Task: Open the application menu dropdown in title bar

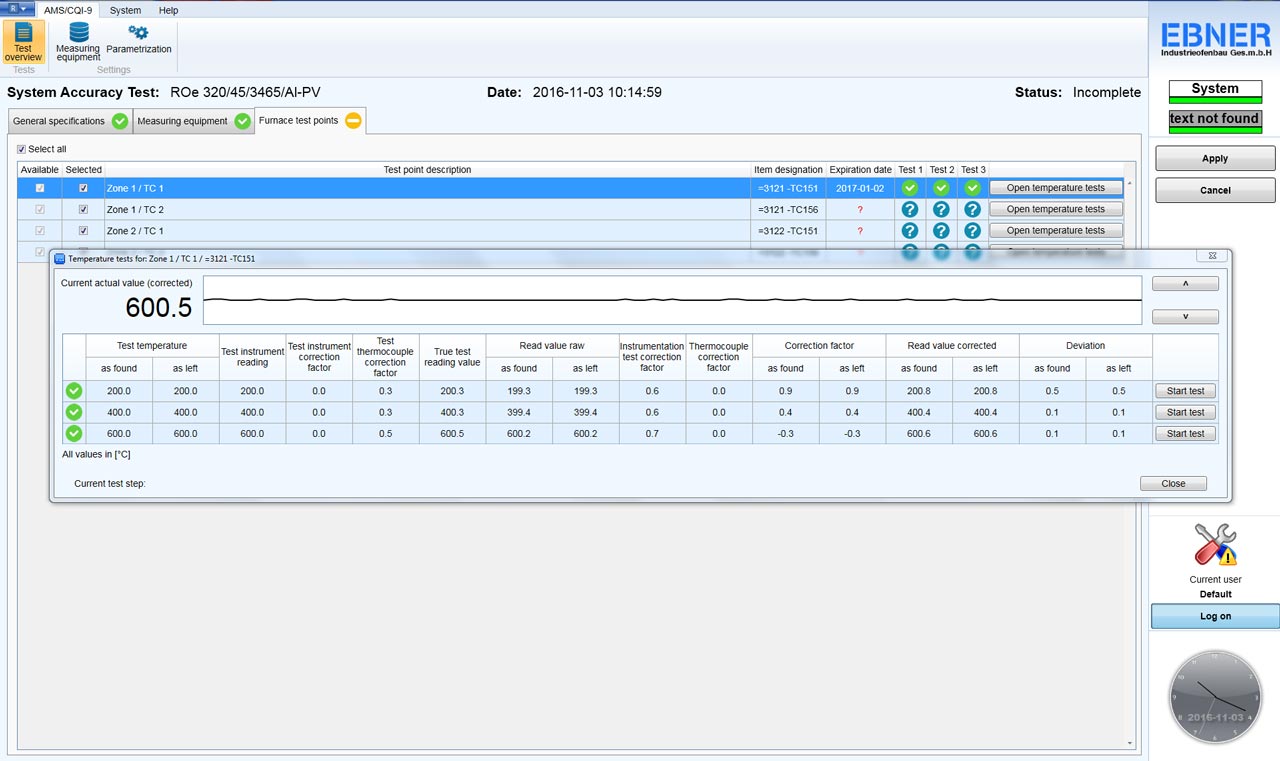Action: [x=16, y=8]
